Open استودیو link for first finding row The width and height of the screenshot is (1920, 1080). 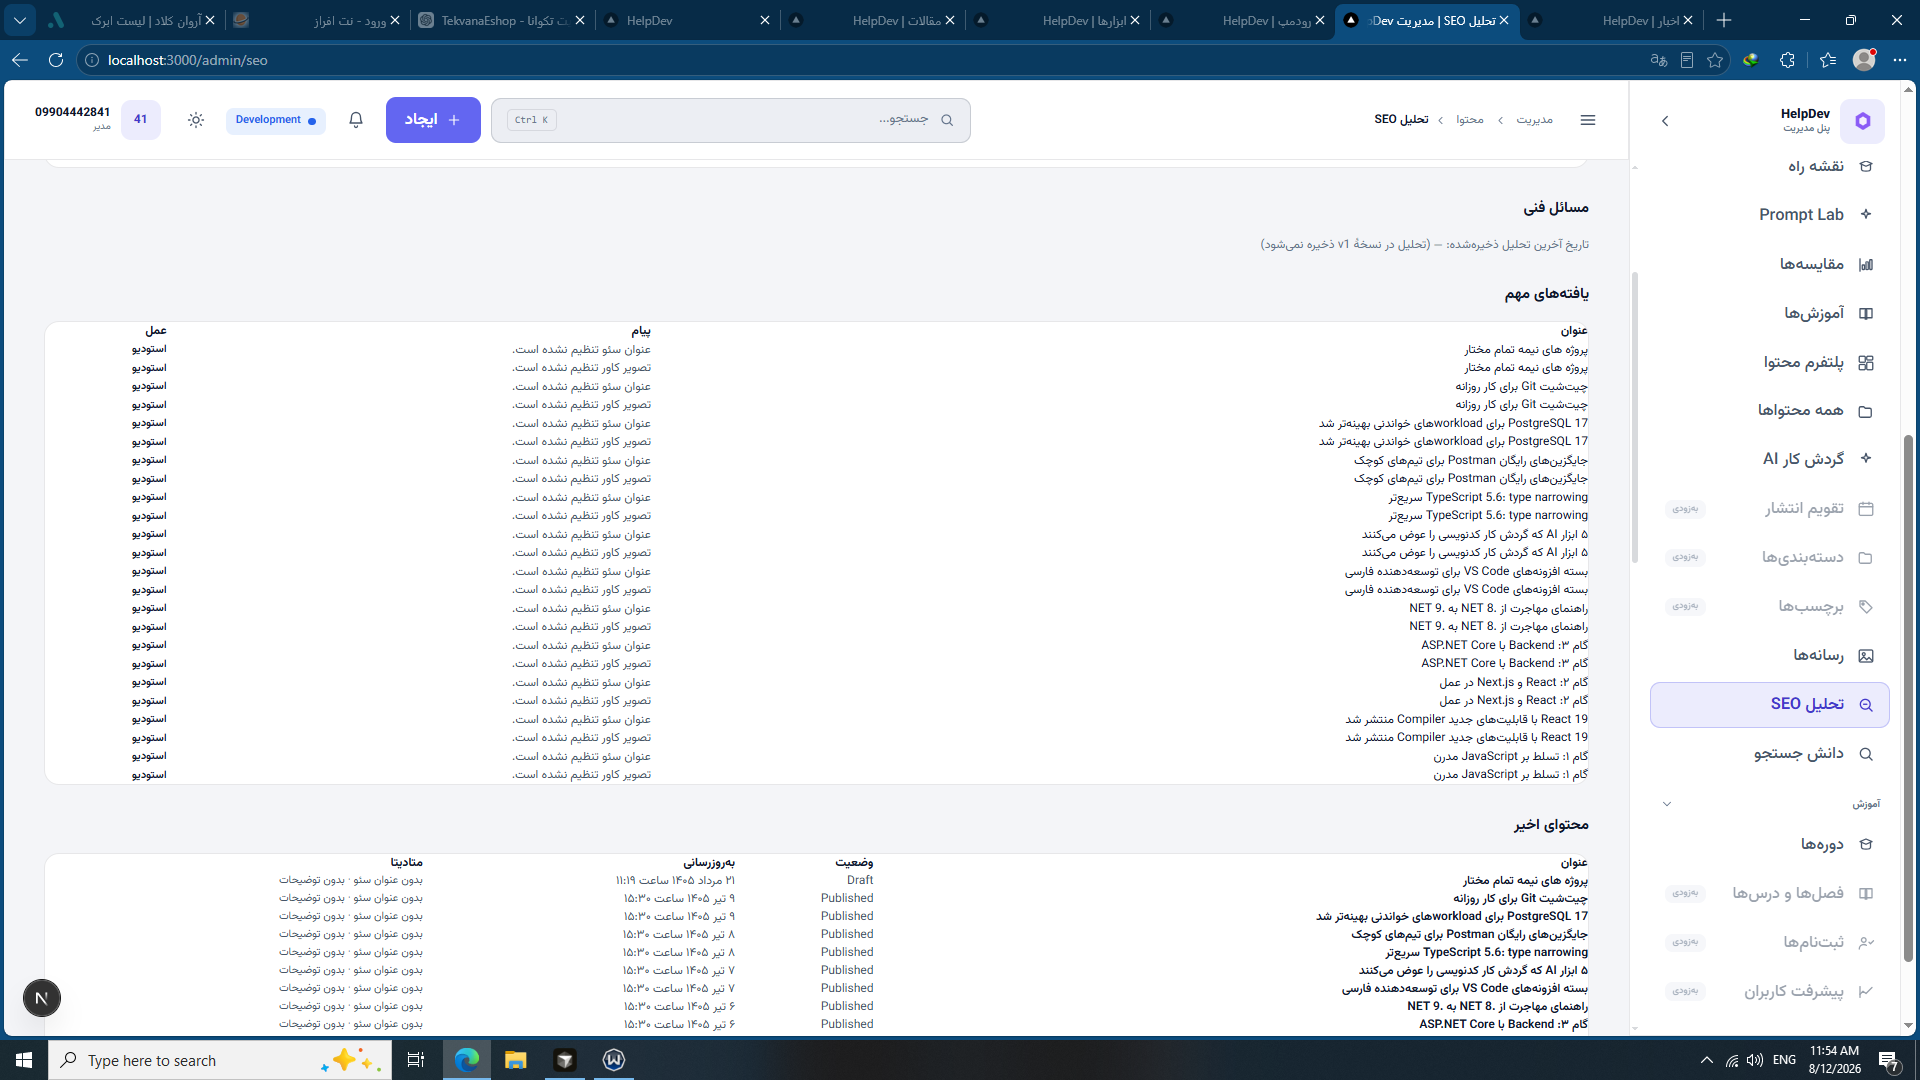pos(149,349)
